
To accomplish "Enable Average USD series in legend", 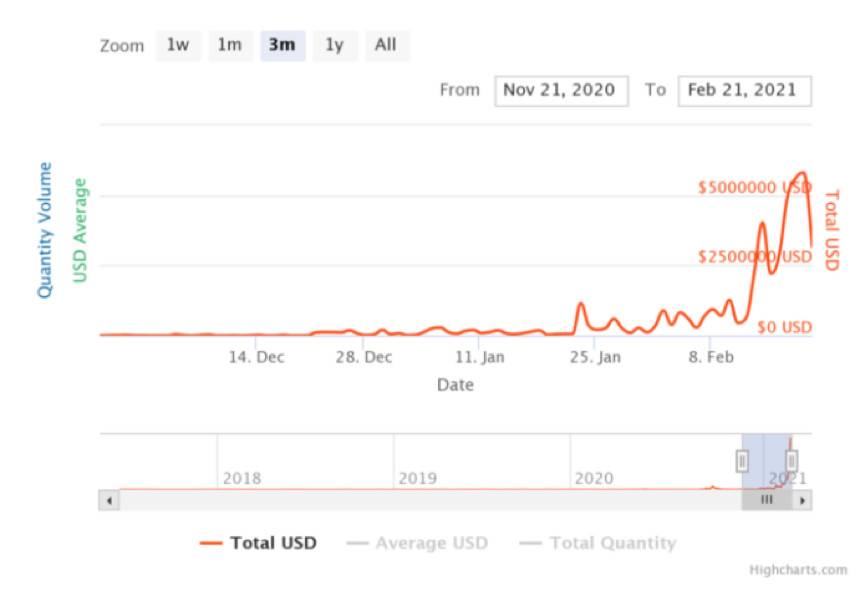I will (x=417, y=543).
